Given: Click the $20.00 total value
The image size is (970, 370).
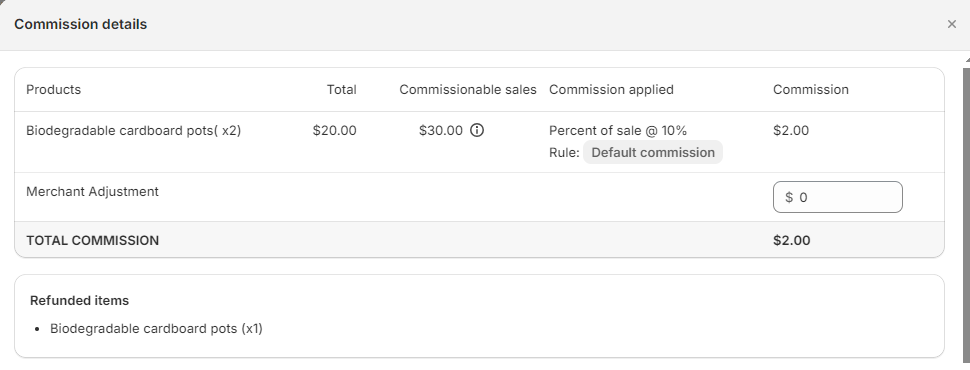Looking at the screenshot, I should tap(335, 131).
